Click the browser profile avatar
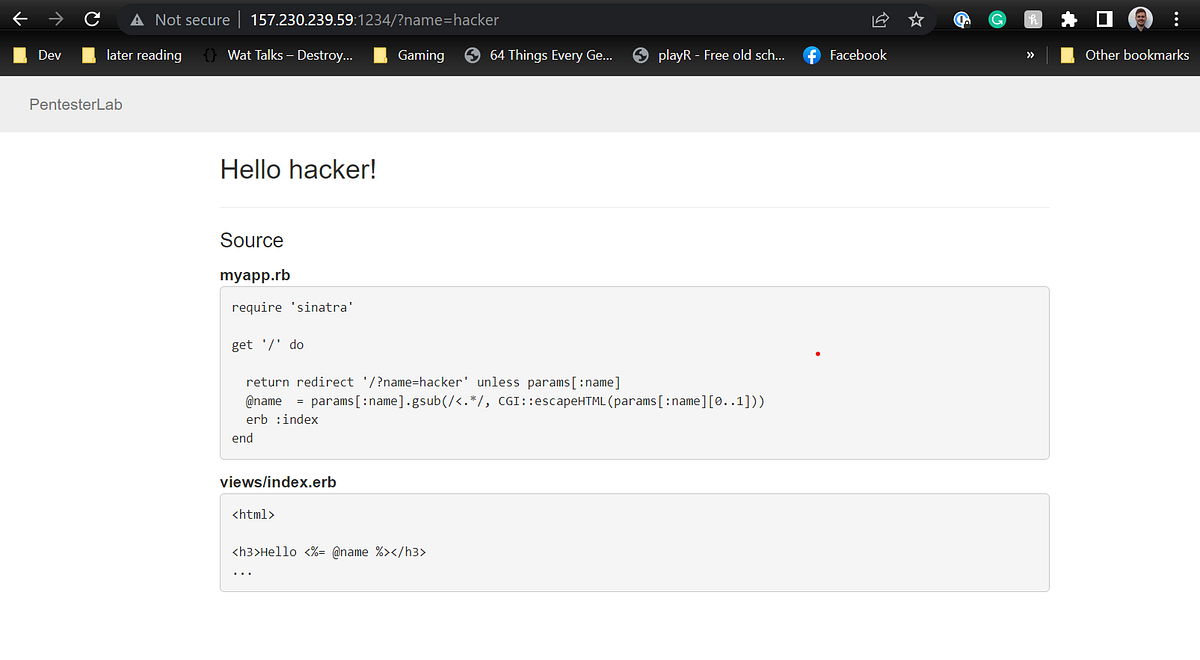 tap(1141, 18)
